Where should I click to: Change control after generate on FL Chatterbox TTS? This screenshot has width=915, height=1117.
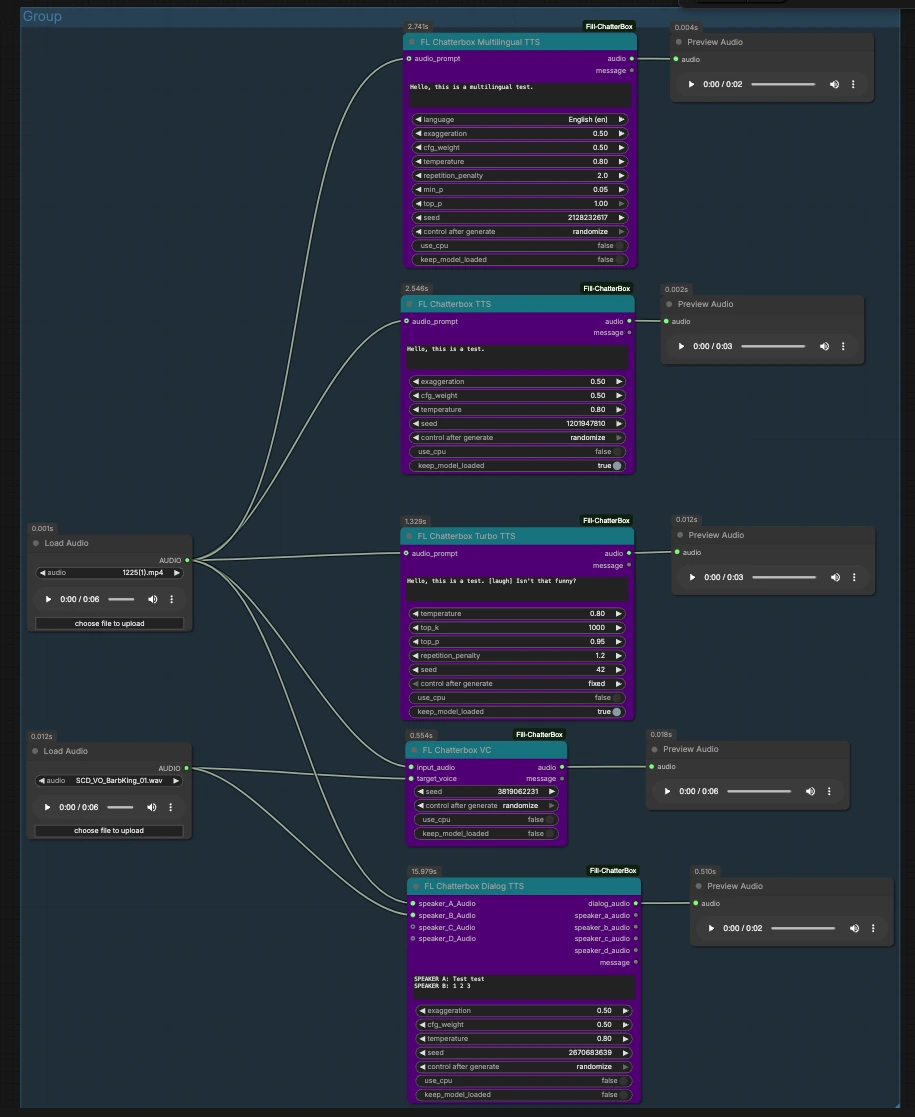pyautogui.click(x=517, y=438)
